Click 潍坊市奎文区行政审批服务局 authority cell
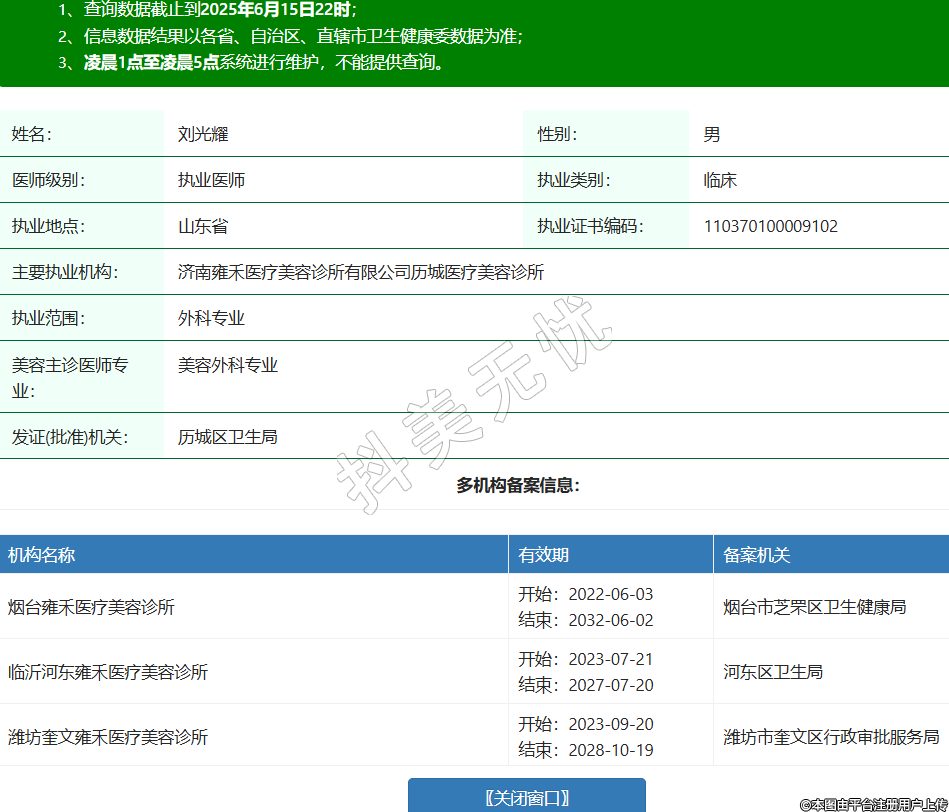 [831, 737]
